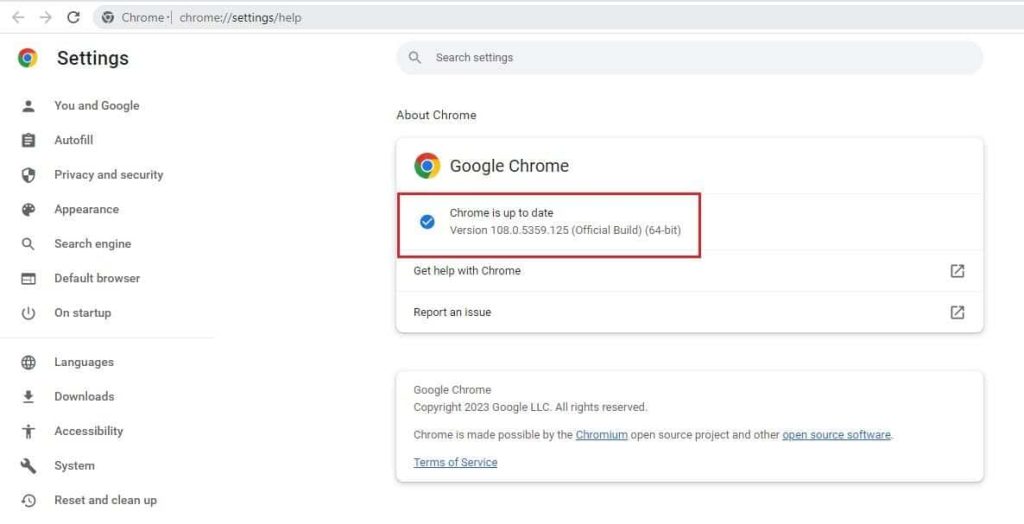The height and width of the screenshot is (524, 1024).
Task: Click the Languages globe icon
Action: pos(28,363)
